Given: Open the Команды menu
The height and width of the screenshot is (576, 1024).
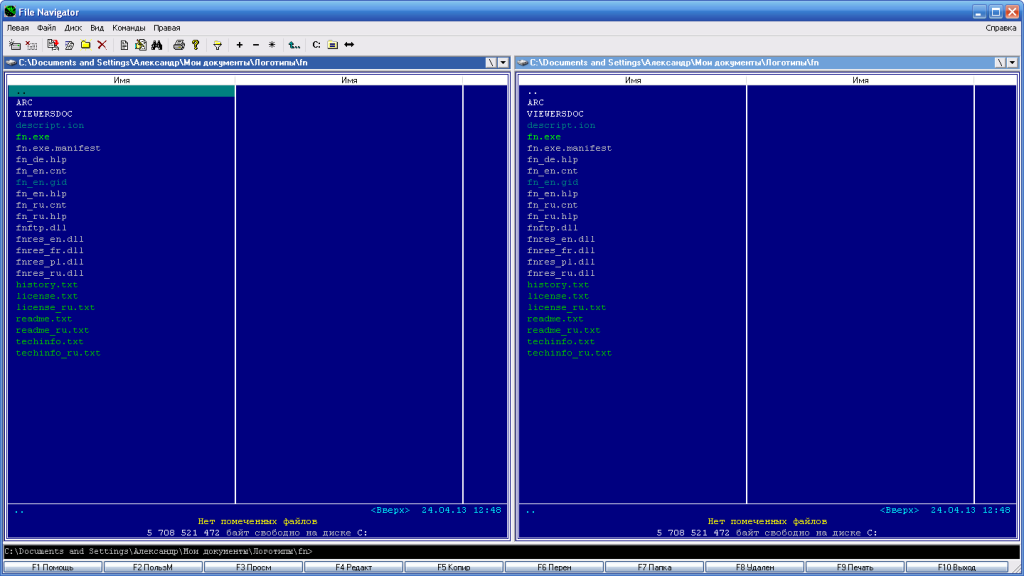Looking at the screenshot, I should click(129, 28).
